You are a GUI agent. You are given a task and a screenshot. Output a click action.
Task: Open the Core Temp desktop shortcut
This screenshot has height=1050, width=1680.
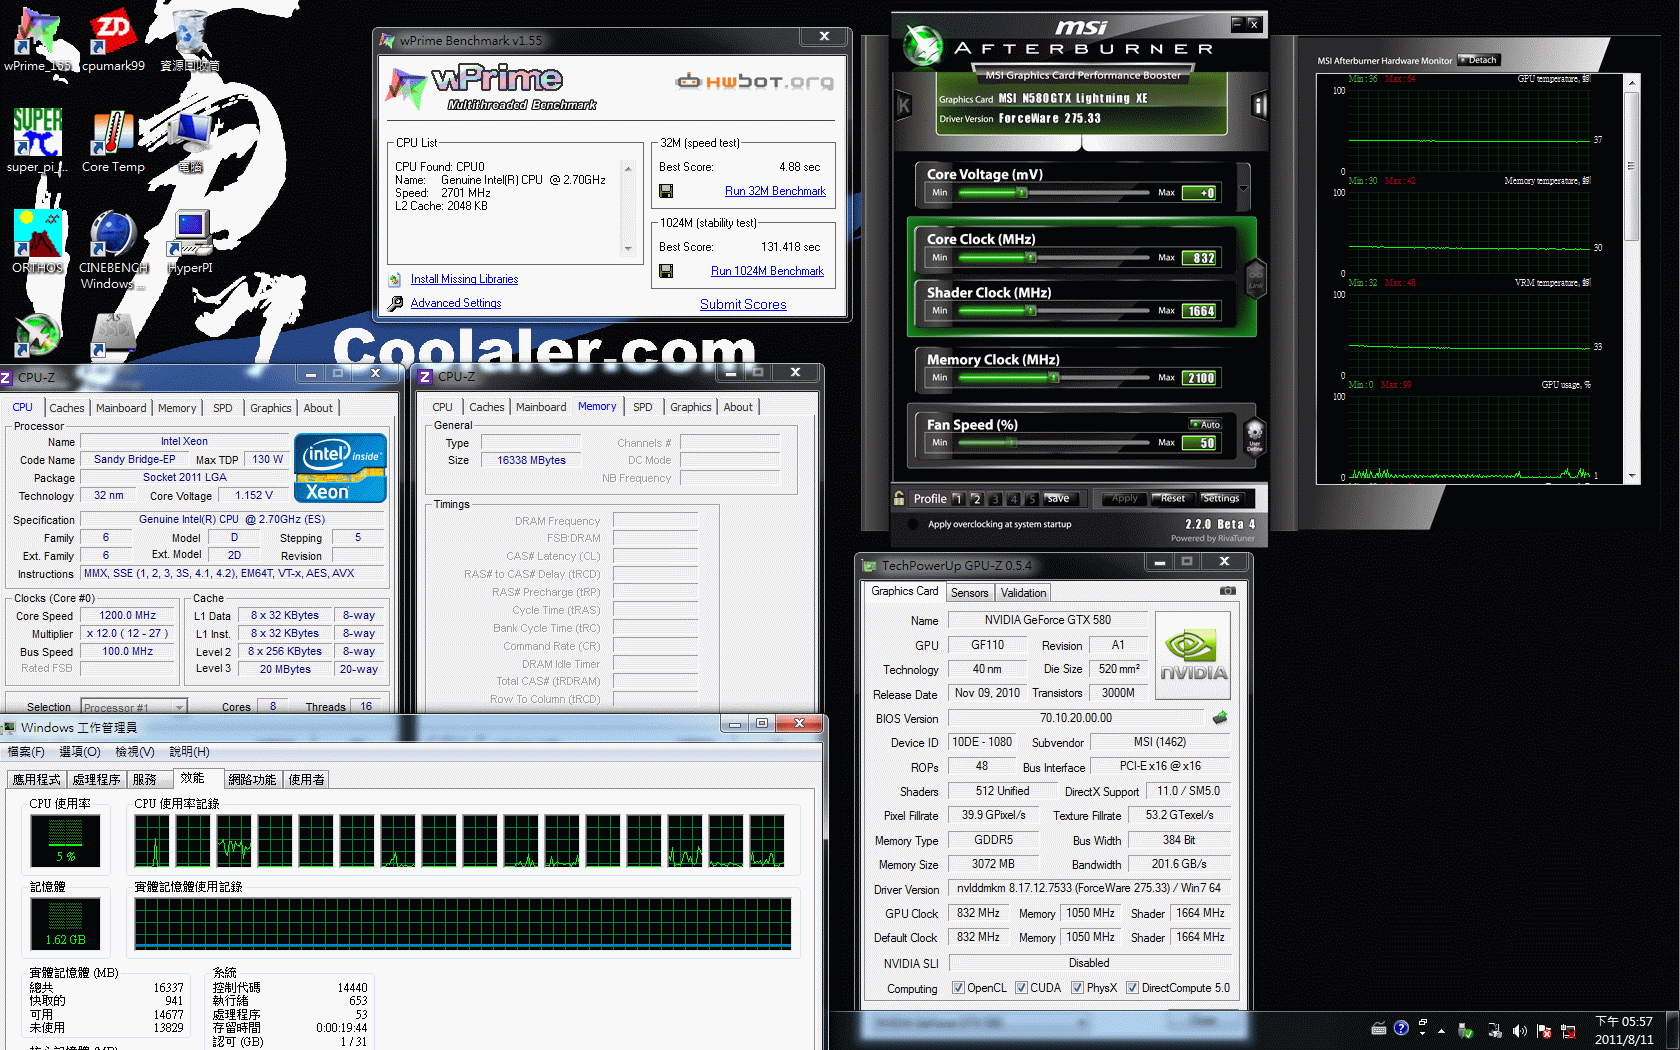(x=113, y=140)
